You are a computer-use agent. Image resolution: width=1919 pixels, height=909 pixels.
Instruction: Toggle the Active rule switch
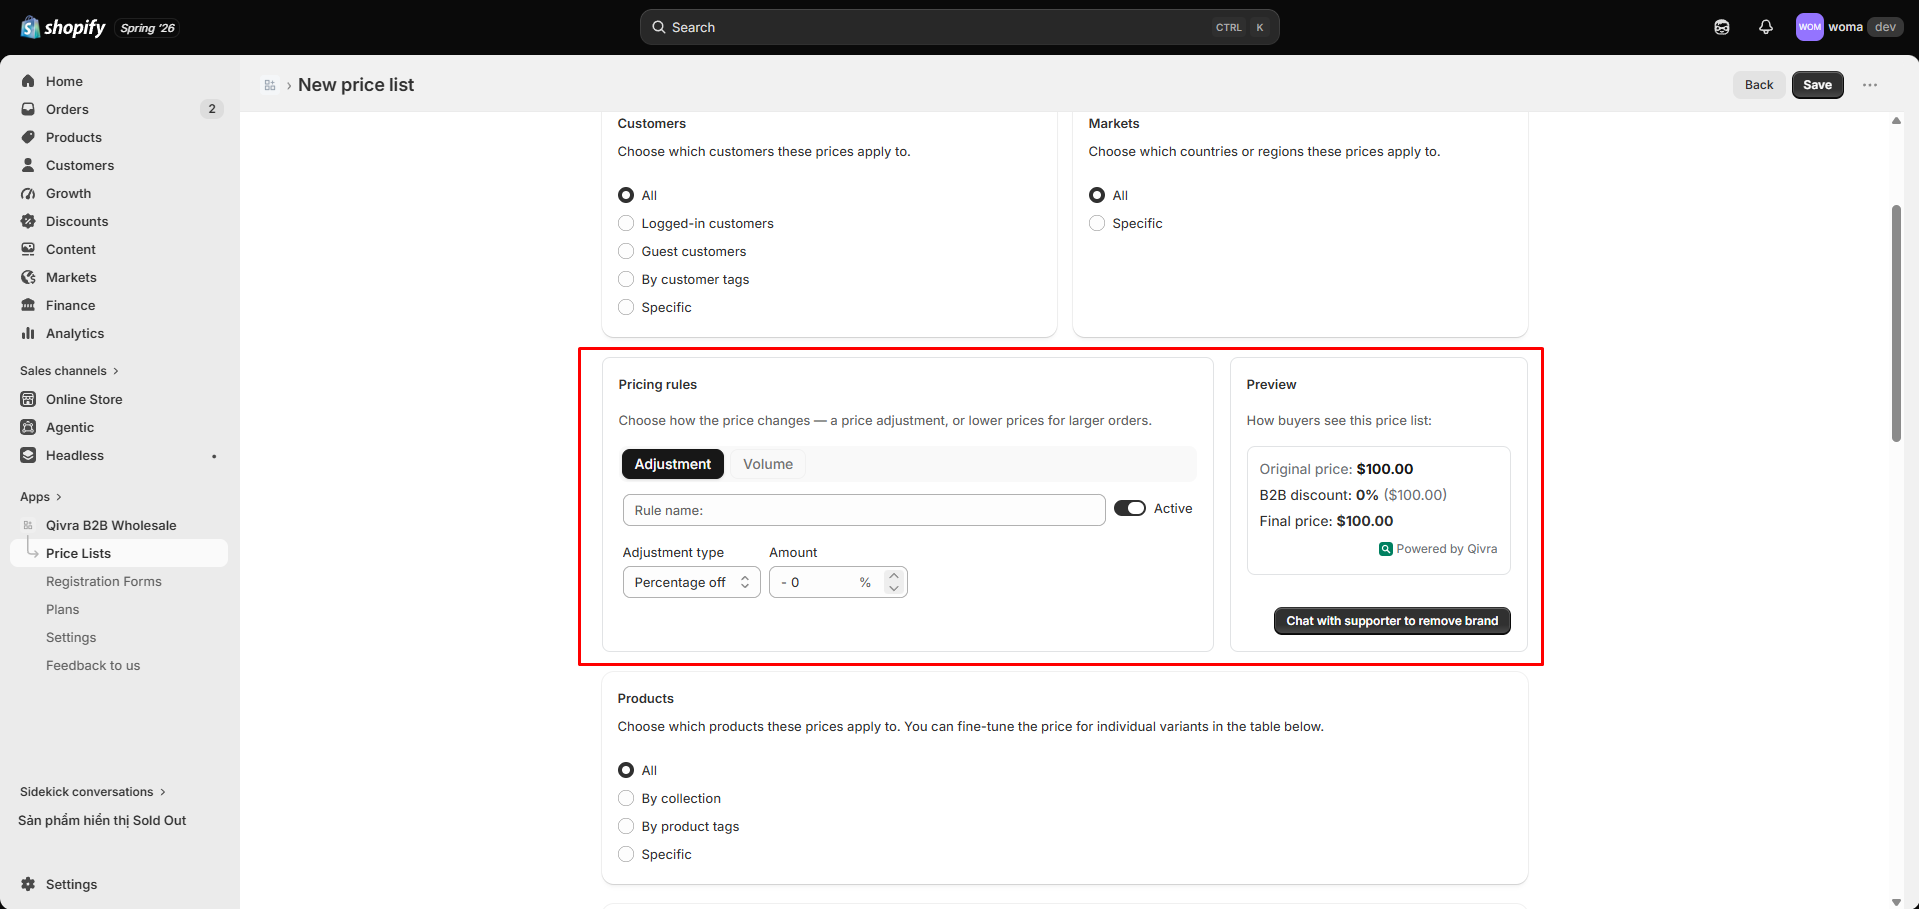pos(1130,508)
